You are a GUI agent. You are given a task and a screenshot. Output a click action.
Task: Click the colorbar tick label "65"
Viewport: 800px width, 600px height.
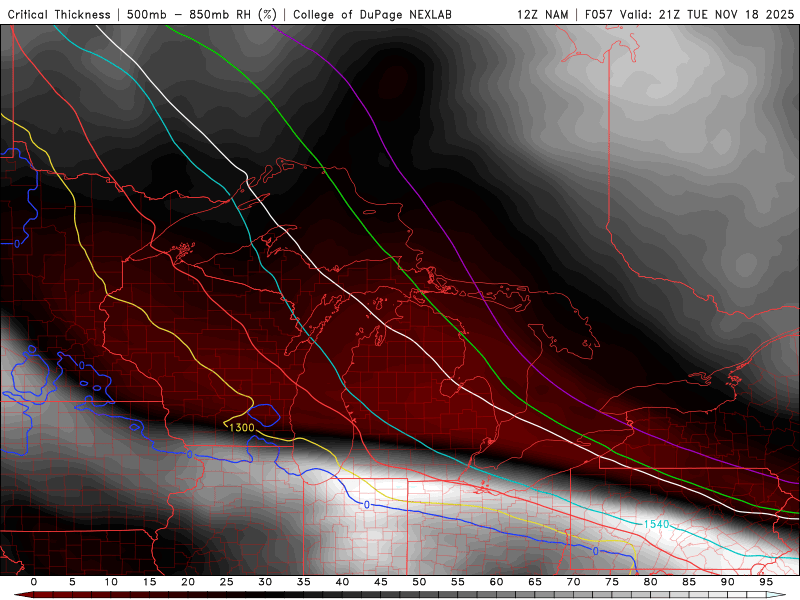(x=535, y=582)
